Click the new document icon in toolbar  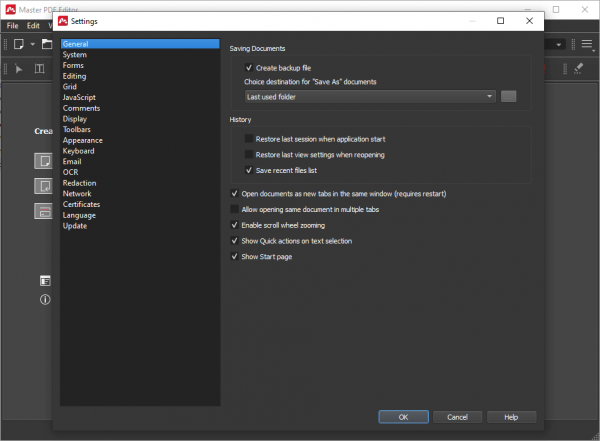(19, 44)
